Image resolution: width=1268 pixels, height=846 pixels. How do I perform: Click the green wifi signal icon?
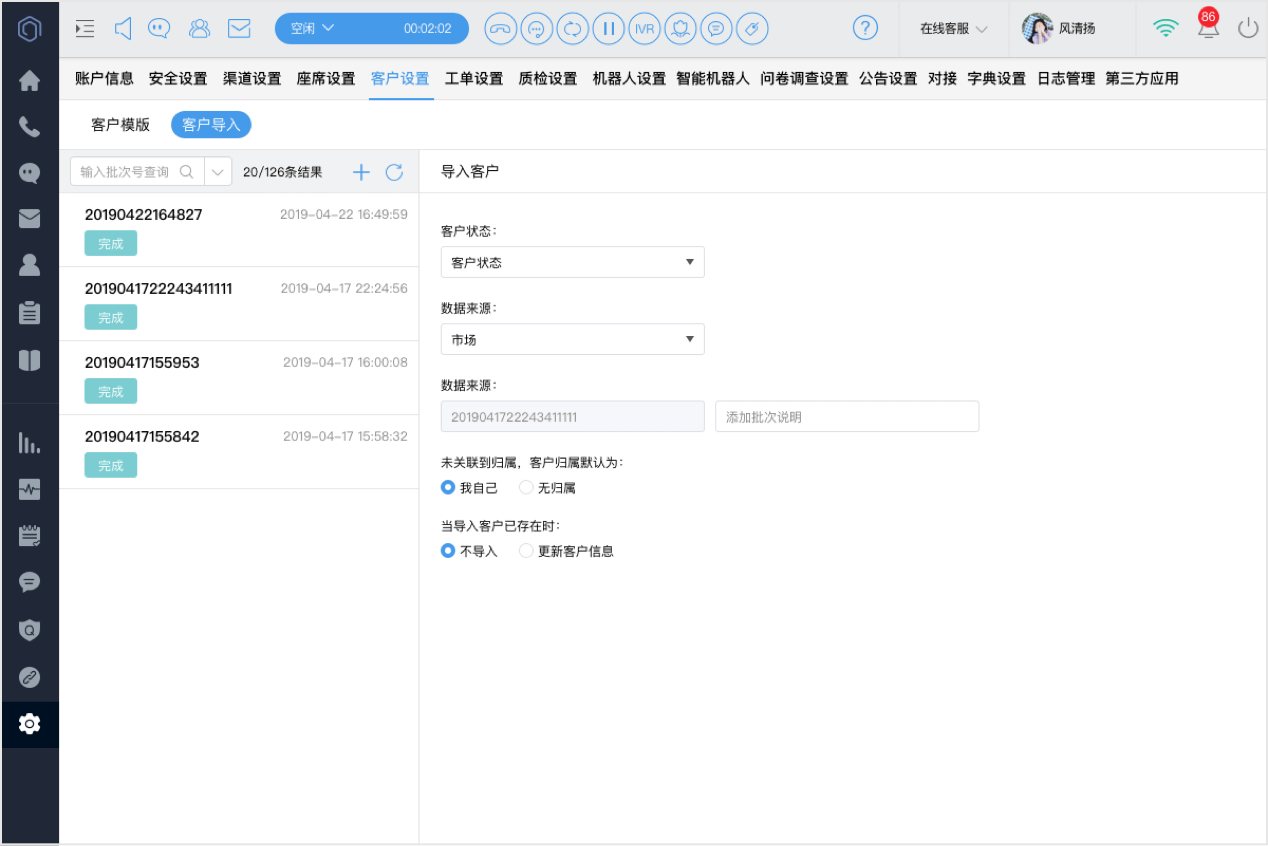(1166, 28)
